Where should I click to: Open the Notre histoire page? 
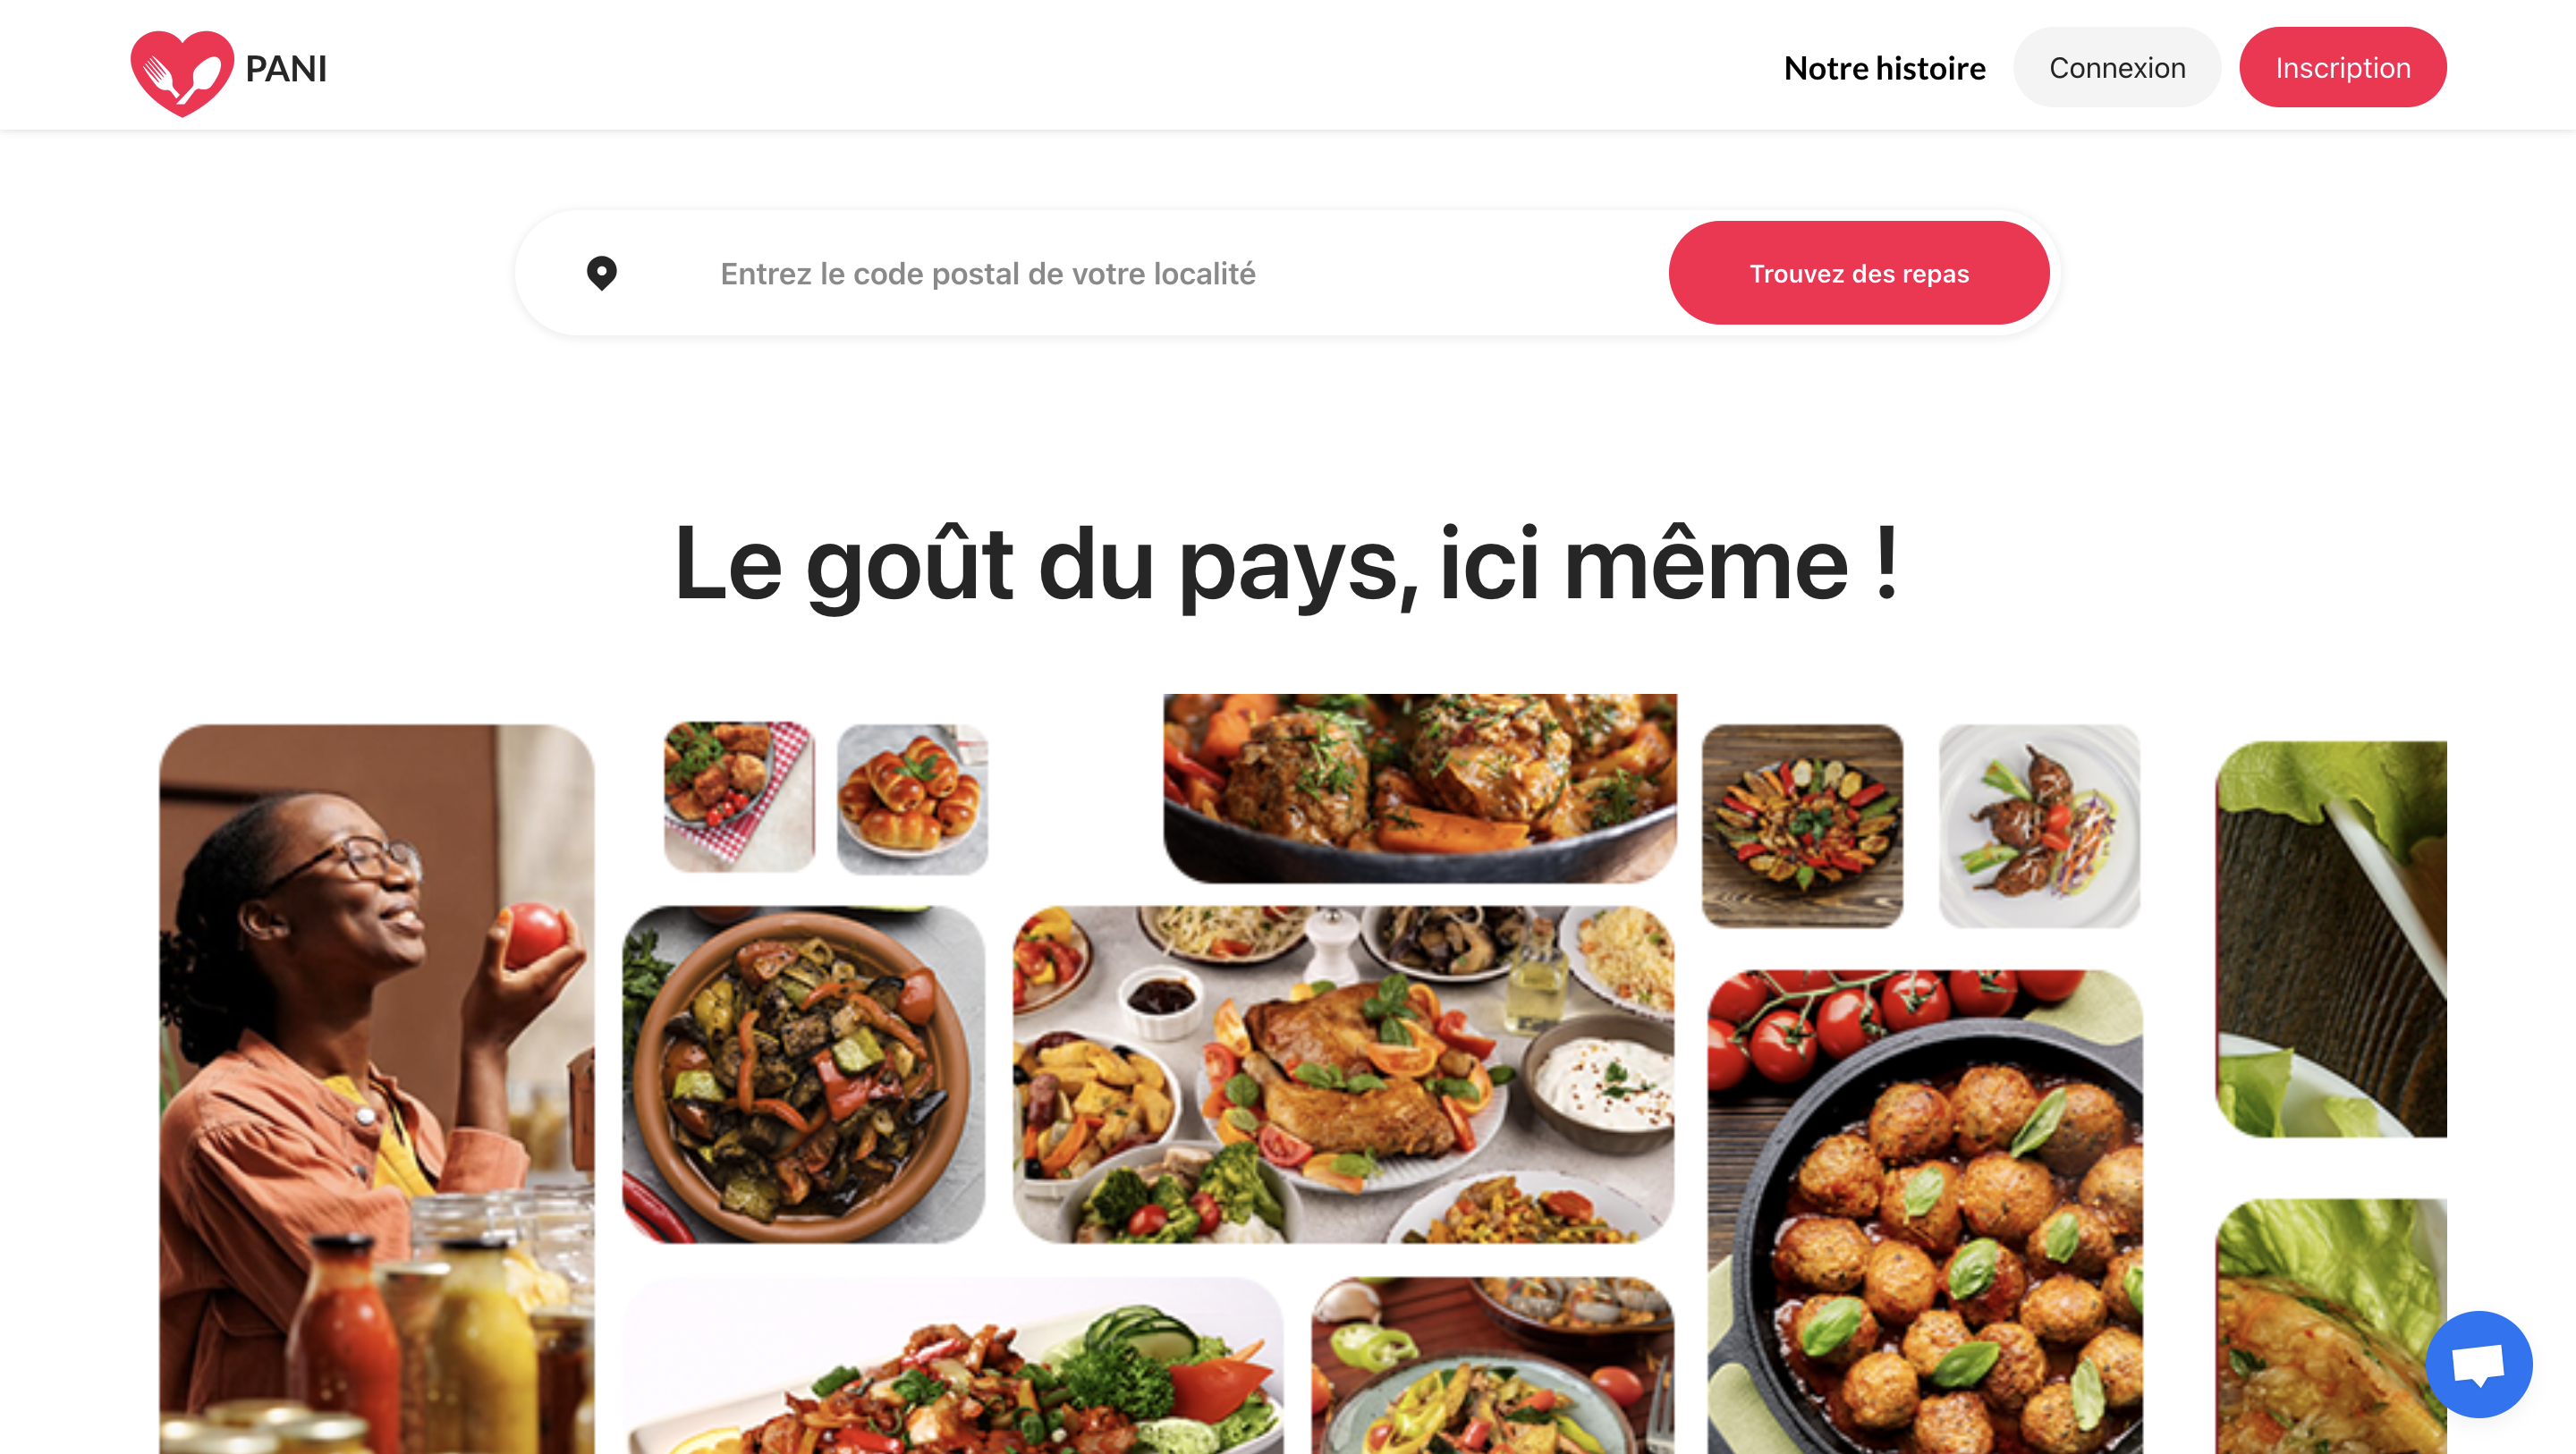coord(1884,68)
